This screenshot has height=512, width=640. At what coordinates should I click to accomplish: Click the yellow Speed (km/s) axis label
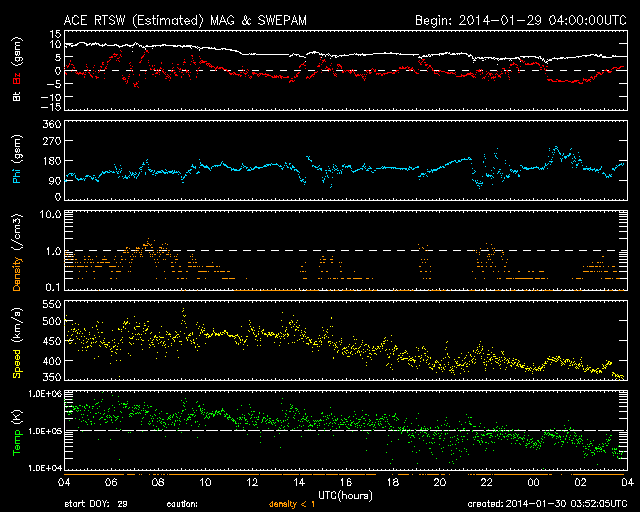click(x=17, y=344)
